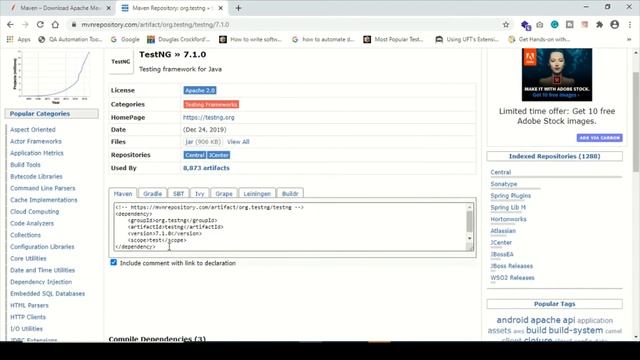
Task: Open the QA Automation Tools bookmark
Action: (x=70, y=39)
